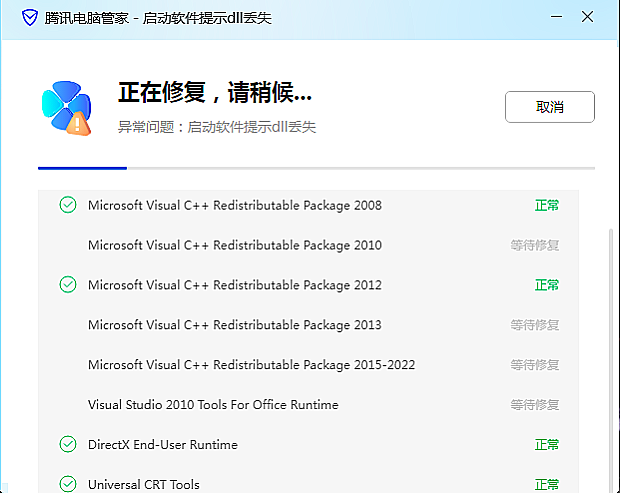Select Microsoft Visual C++ Redistributable Package 2010

pyautogui.click(x=235, y=245)
